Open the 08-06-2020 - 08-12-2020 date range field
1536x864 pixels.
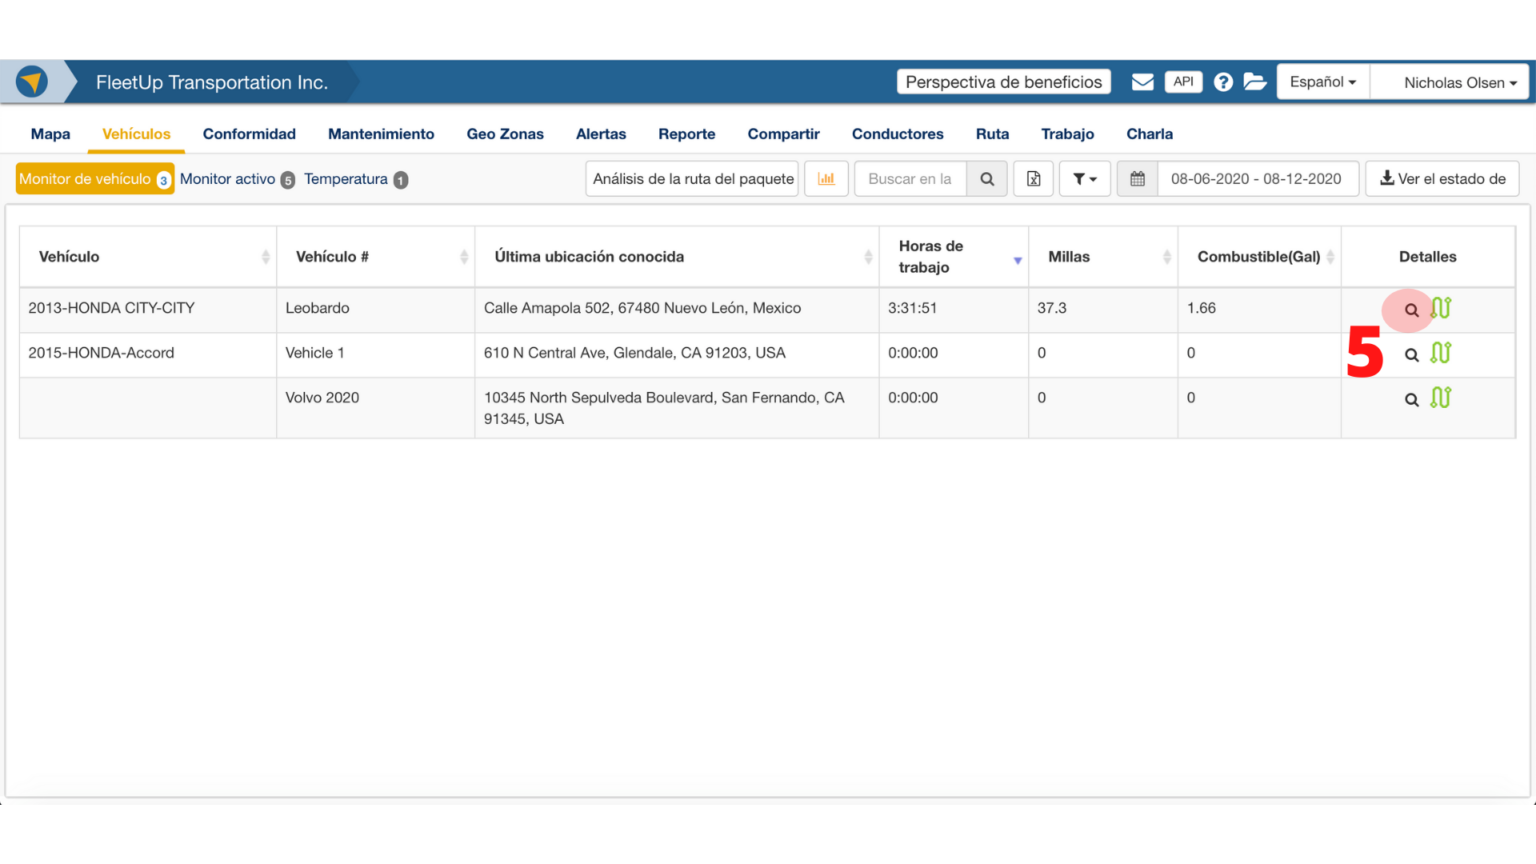[x=1257, y=179]
